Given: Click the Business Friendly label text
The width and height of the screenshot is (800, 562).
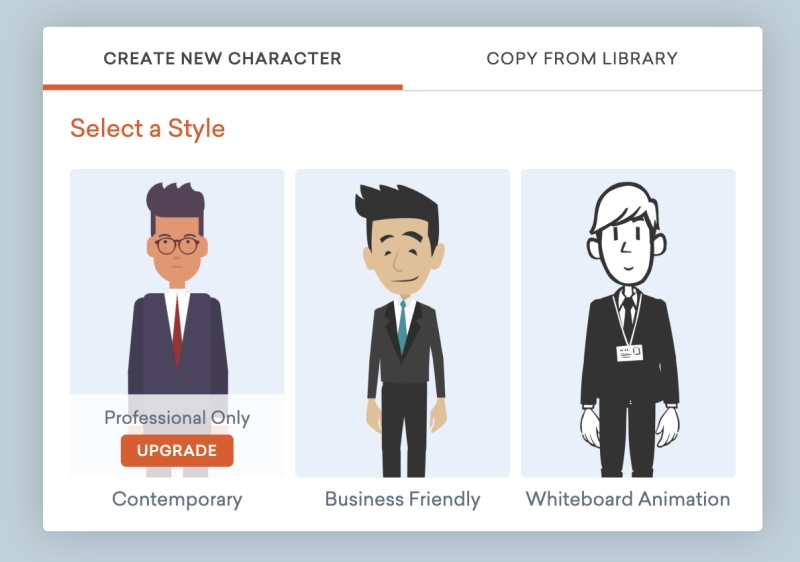Looking at the screenshot, I should coord(403,499).
